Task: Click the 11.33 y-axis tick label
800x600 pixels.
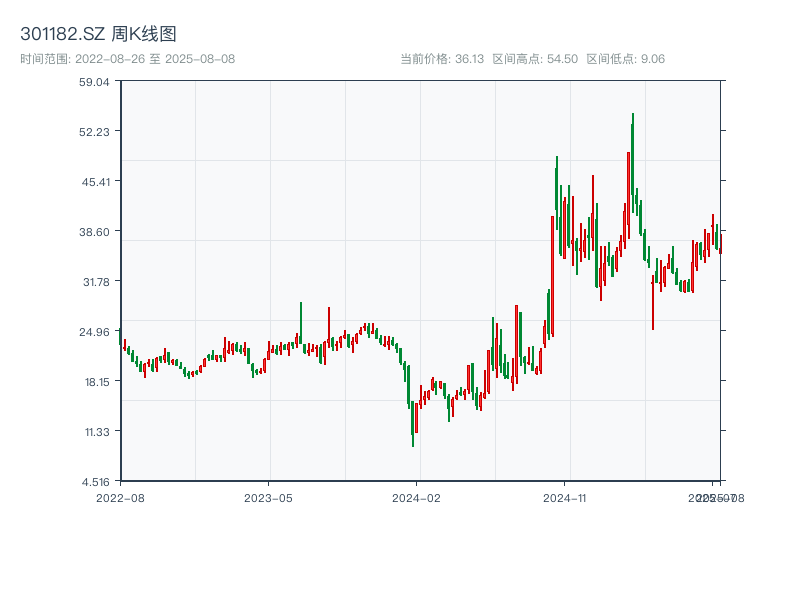Action: point(94,432)
